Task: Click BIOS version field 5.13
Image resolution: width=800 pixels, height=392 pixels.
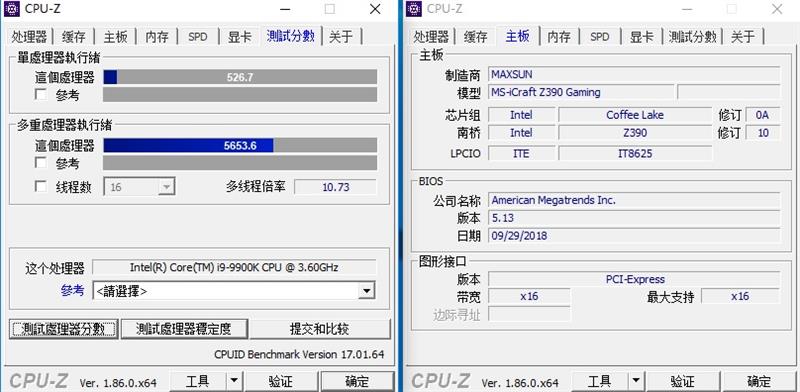Action: (x=634, y=218)
